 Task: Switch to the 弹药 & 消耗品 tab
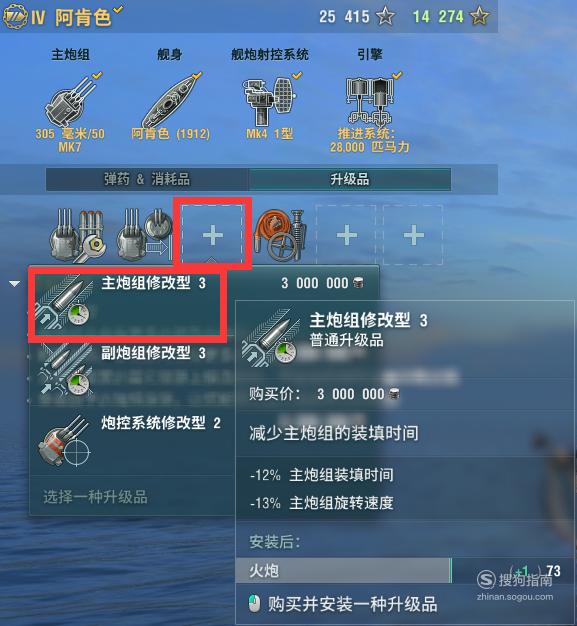(x=147, y=179)
